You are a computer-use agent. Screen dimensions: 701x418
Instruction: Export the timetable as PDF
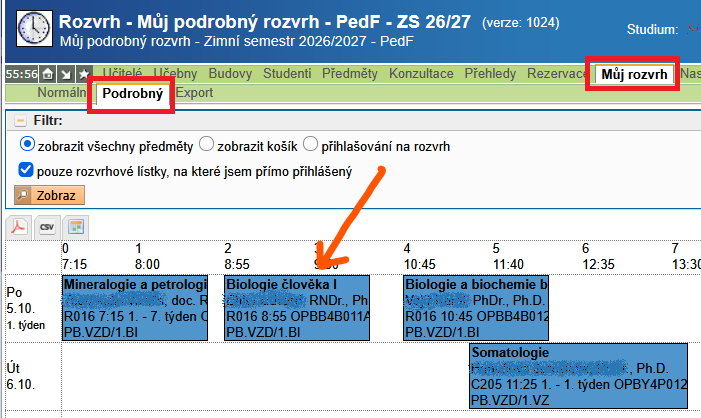(18, 227)
